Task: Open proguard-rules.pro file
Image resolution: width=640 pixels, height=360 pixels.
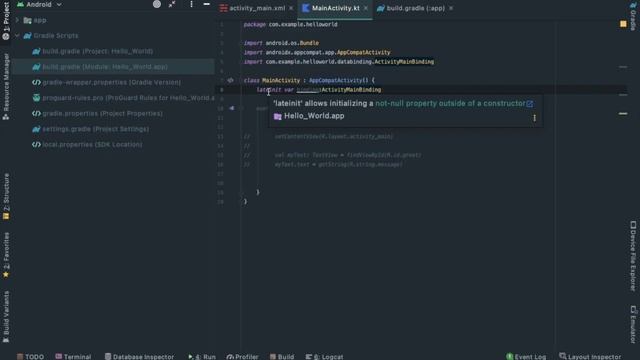Action: pos(128,98)
